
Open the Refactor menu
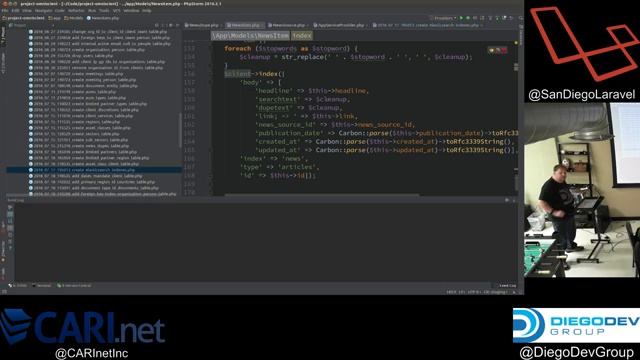[x=76, y=11]
